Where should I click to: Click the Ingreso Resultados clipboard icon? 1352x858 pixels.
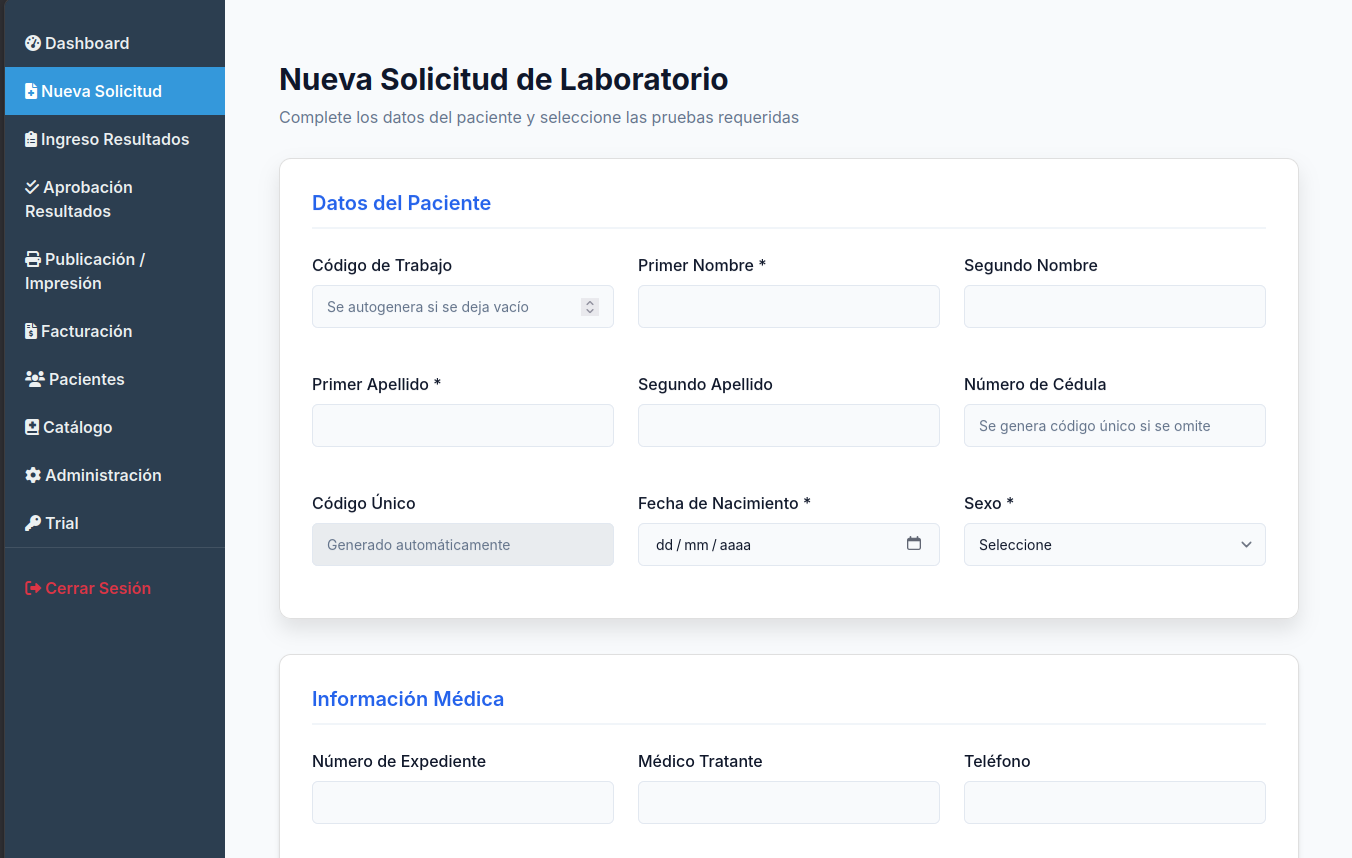point(31,139)
